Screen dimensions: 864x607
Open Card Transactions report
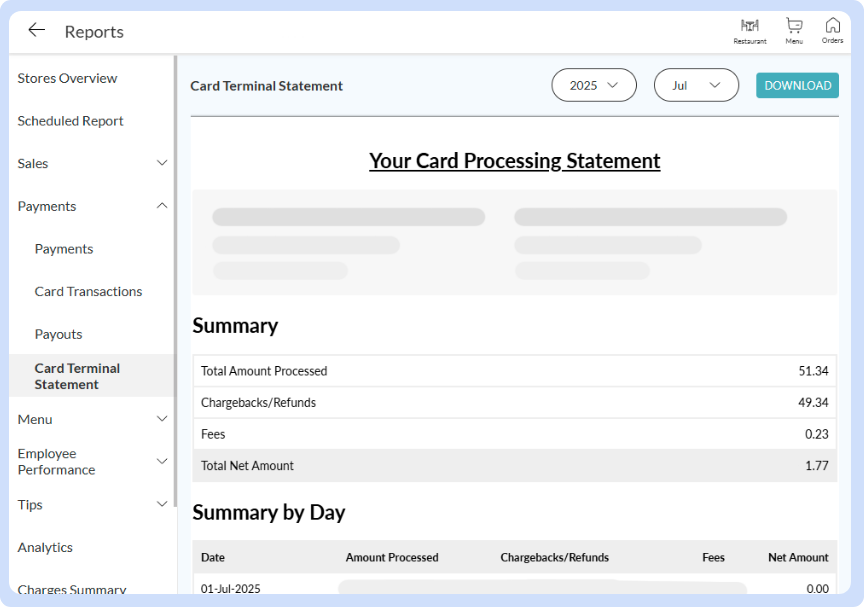88,292
